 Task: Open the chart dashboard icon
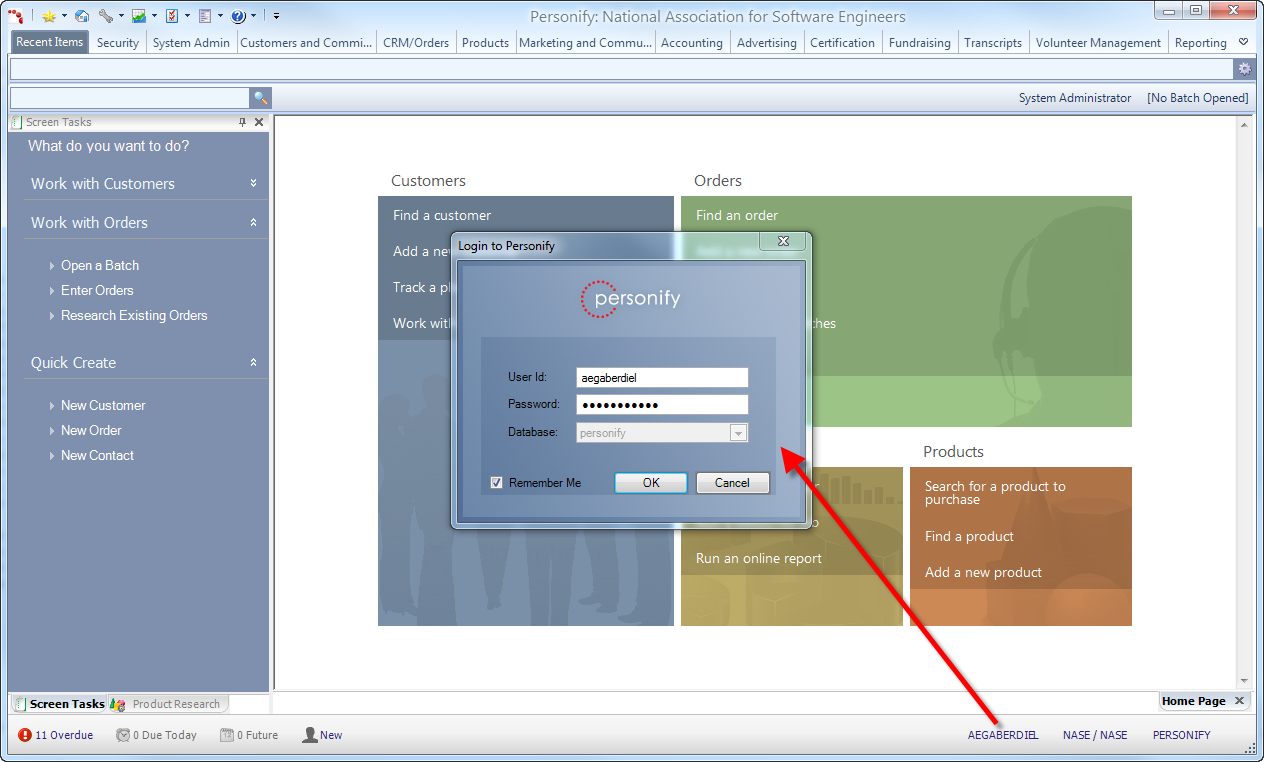click(x=139, y=16)
